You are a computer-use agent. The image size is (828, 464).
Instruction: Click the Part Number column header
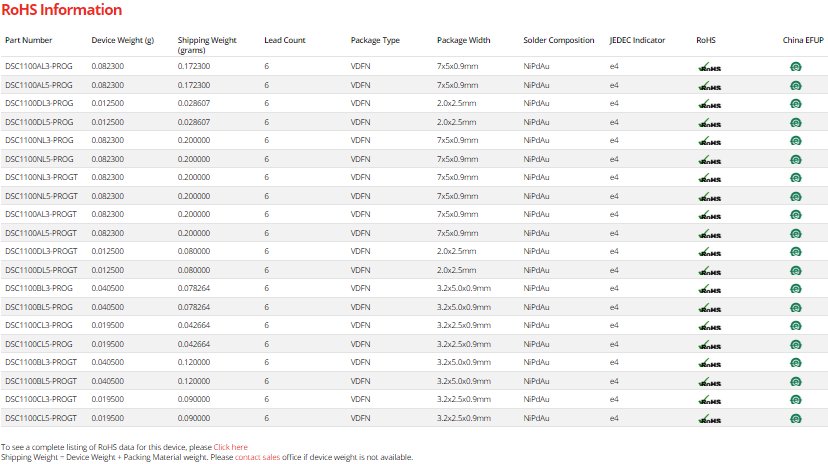click(x=29, y=40)
